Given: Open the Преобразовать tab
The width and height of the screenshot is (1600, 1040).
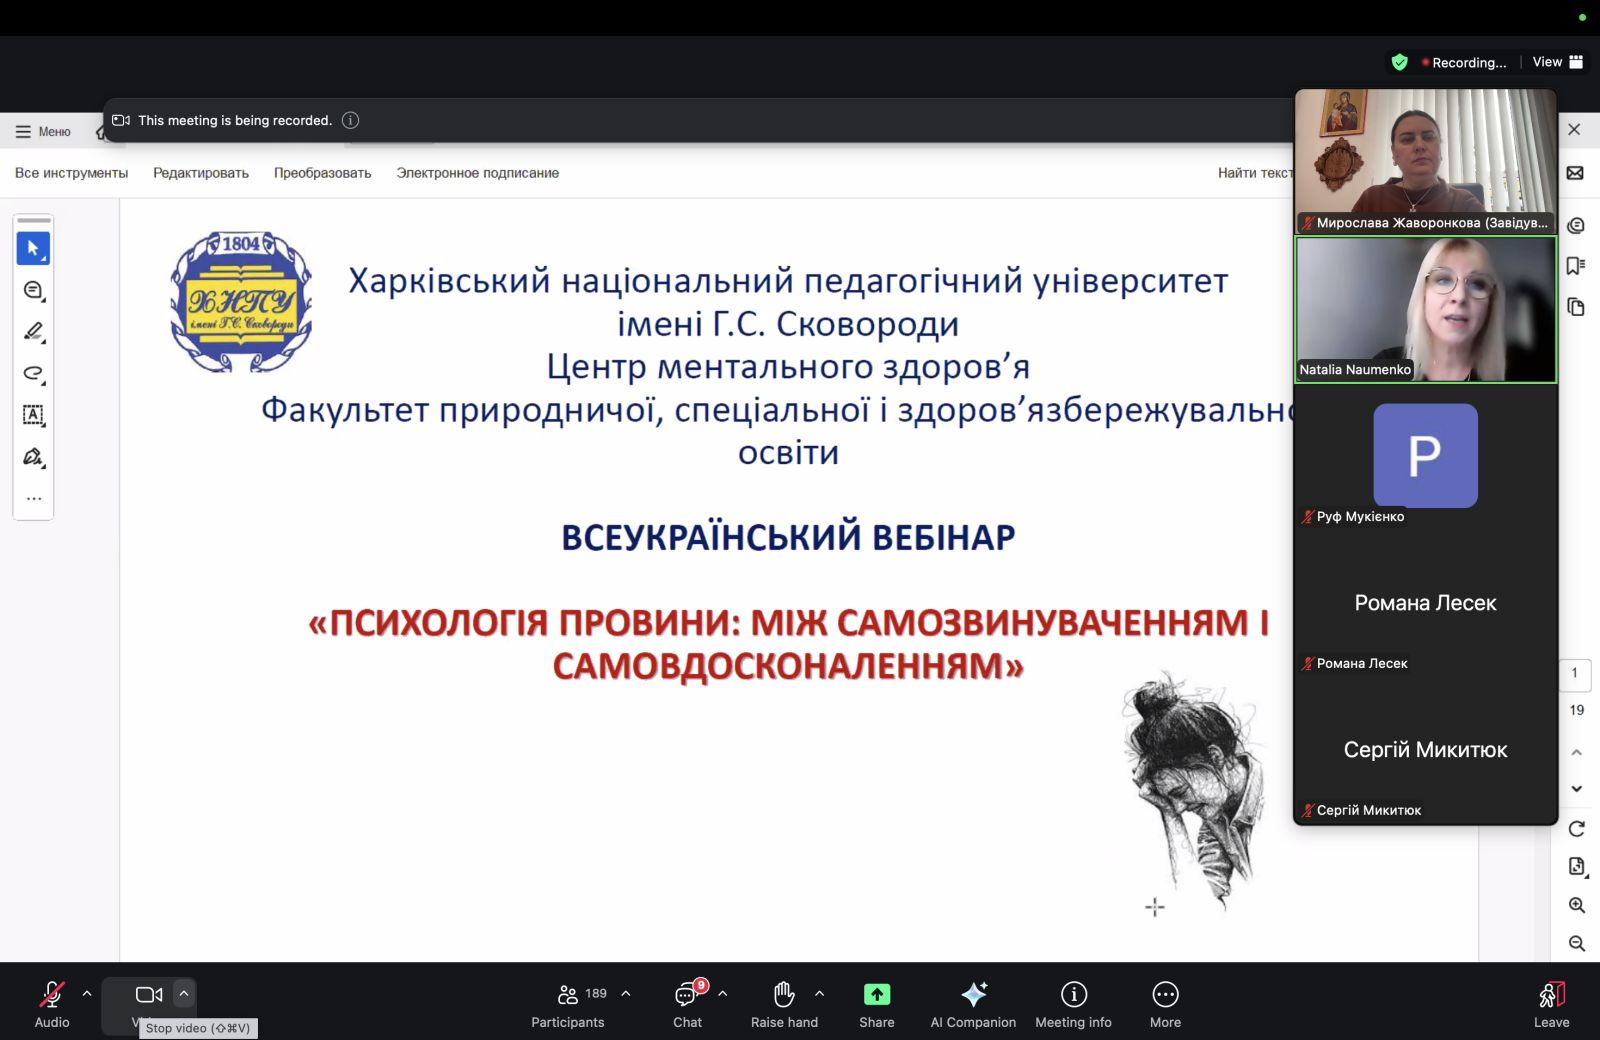Looking at the screenshot, I should tap(323, 173).
